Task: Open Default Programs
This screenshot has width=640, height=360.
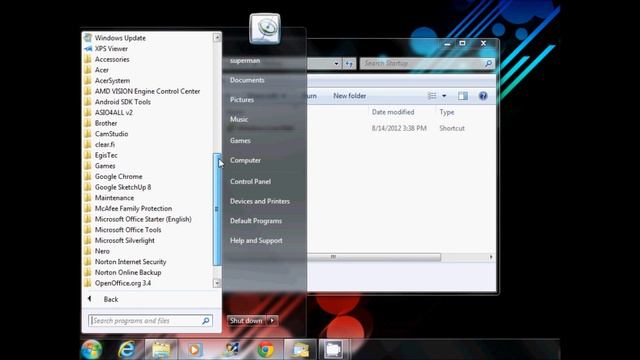Action: pyautogui.click(x=256, y=221)
